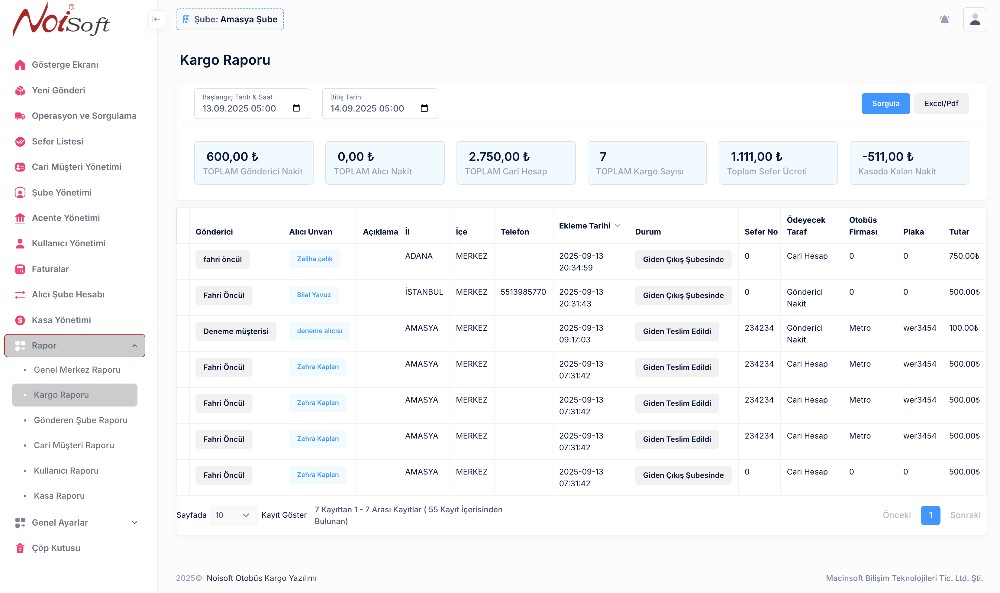This screenshot has height=593, width=1000.
Task: Open notifications bell icon
Action: [x=945, y=19]
